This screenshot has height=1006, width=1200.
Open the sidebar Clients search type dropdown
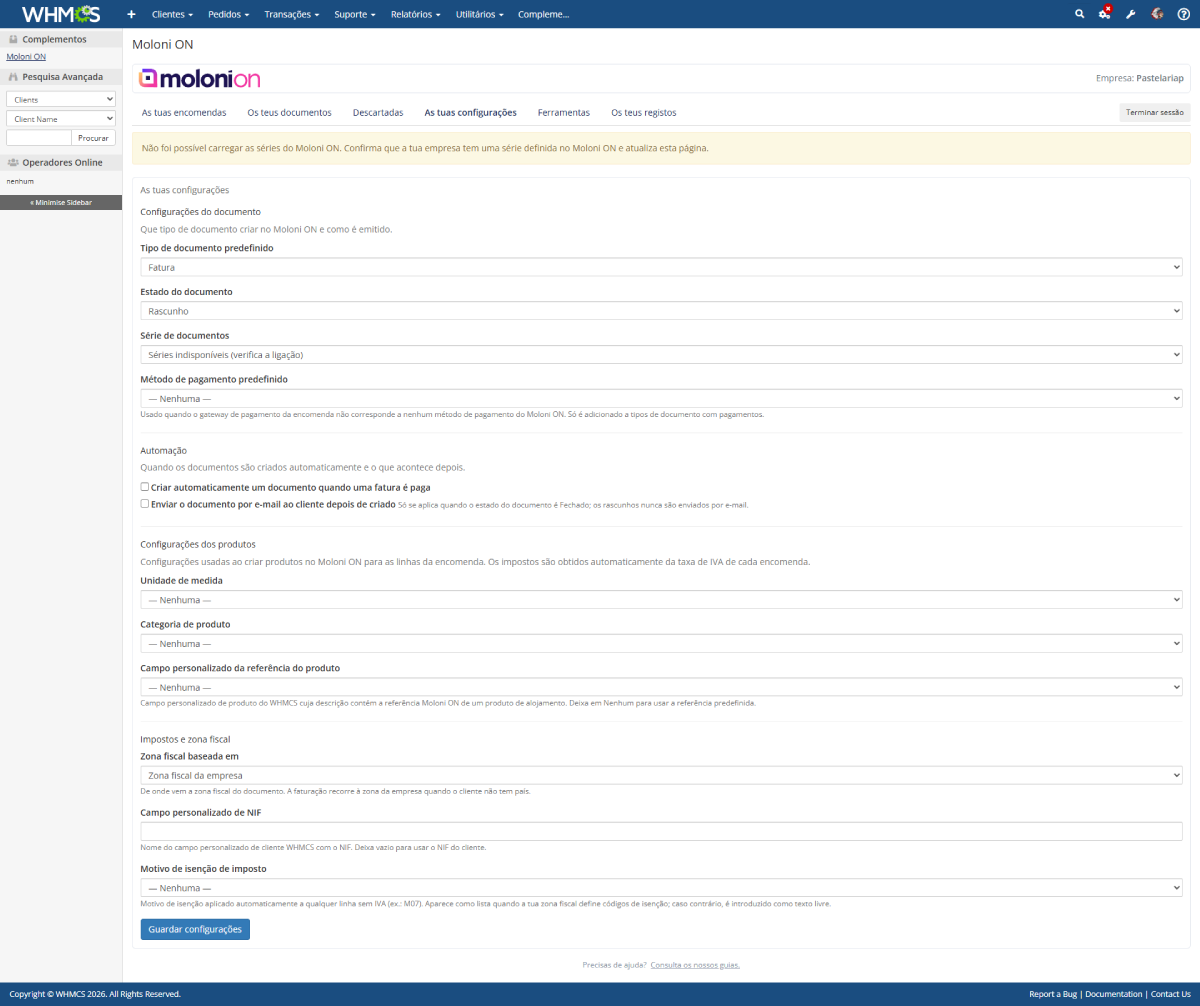(61, 99)
